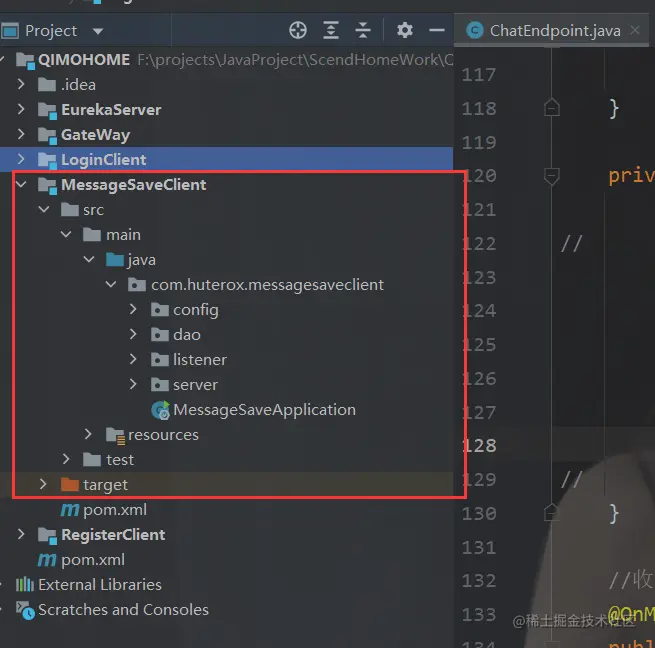This screenshot has height=648, width=655.
Task: Expand the resources folder
Action: point(88,435)
